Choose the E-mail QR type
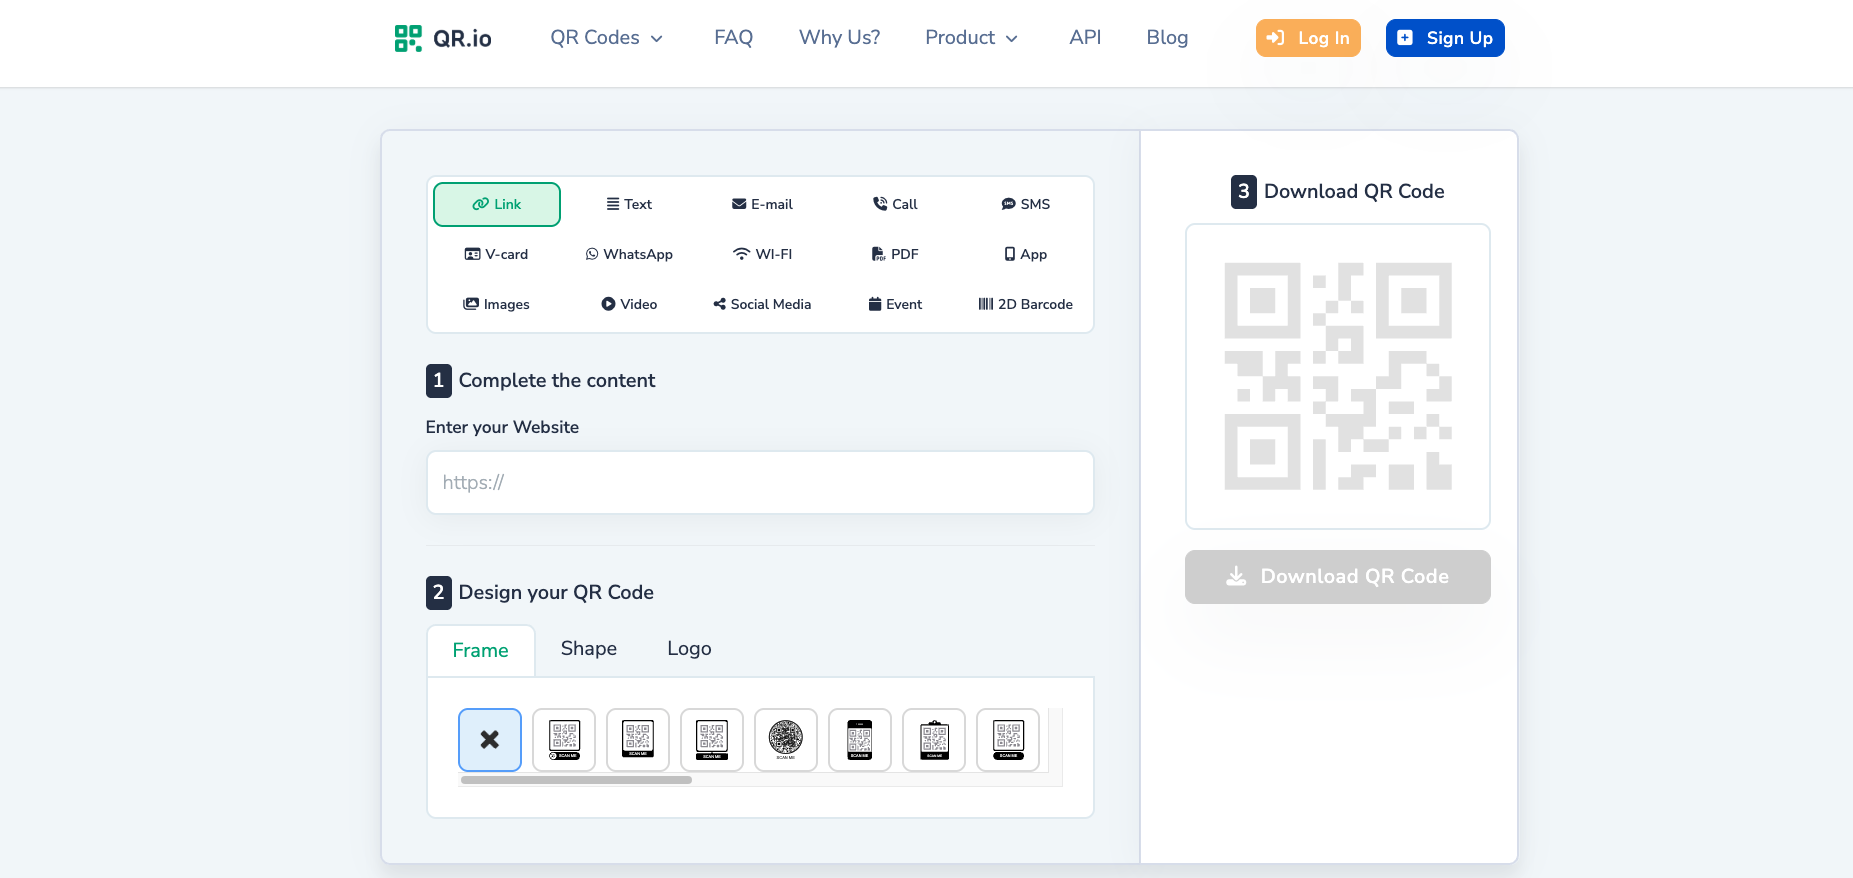The height and width of the screenshot is (878, 1853). (x=762, y=204)
